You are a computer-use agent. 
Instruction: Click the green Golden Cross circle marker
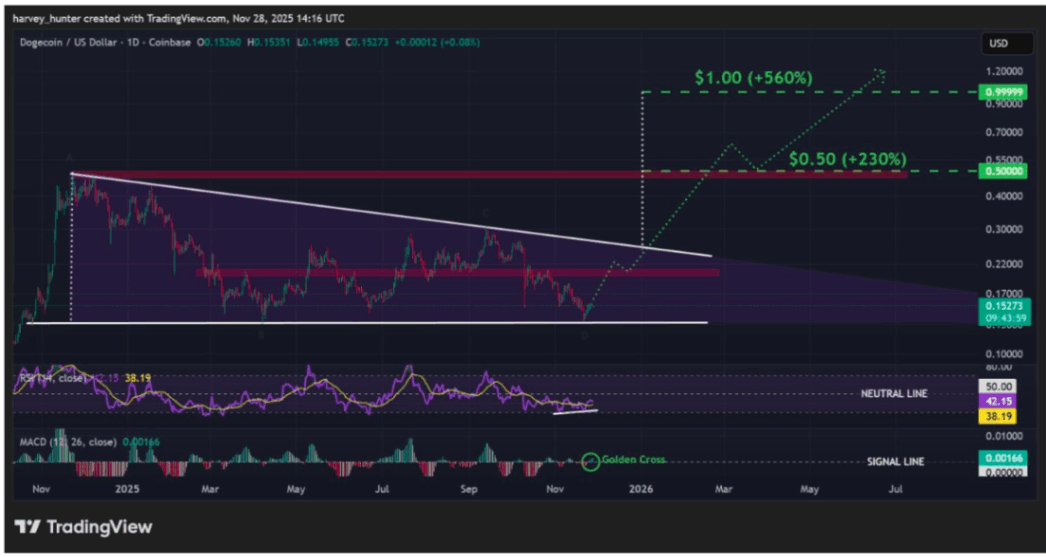coord(590,461)
